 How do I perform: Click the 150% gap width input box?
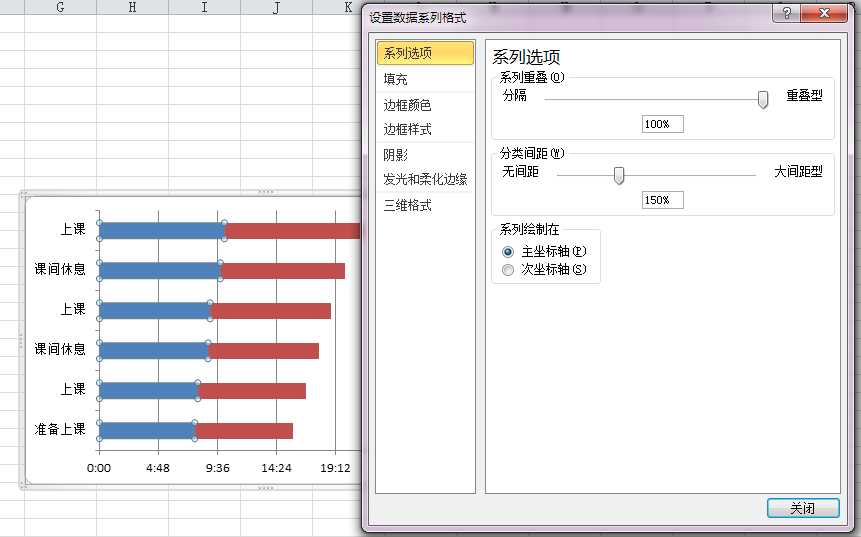pyautogui.click(x=663, y=200)
